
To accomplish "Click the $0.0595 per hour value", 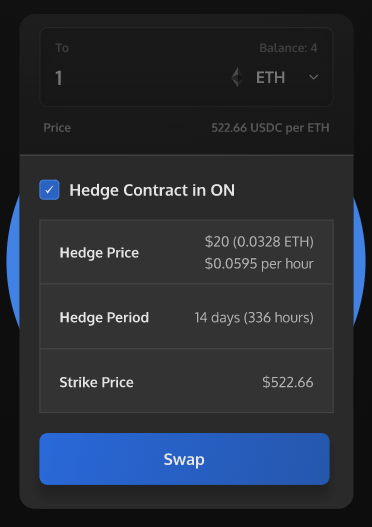I will point(259,264).
